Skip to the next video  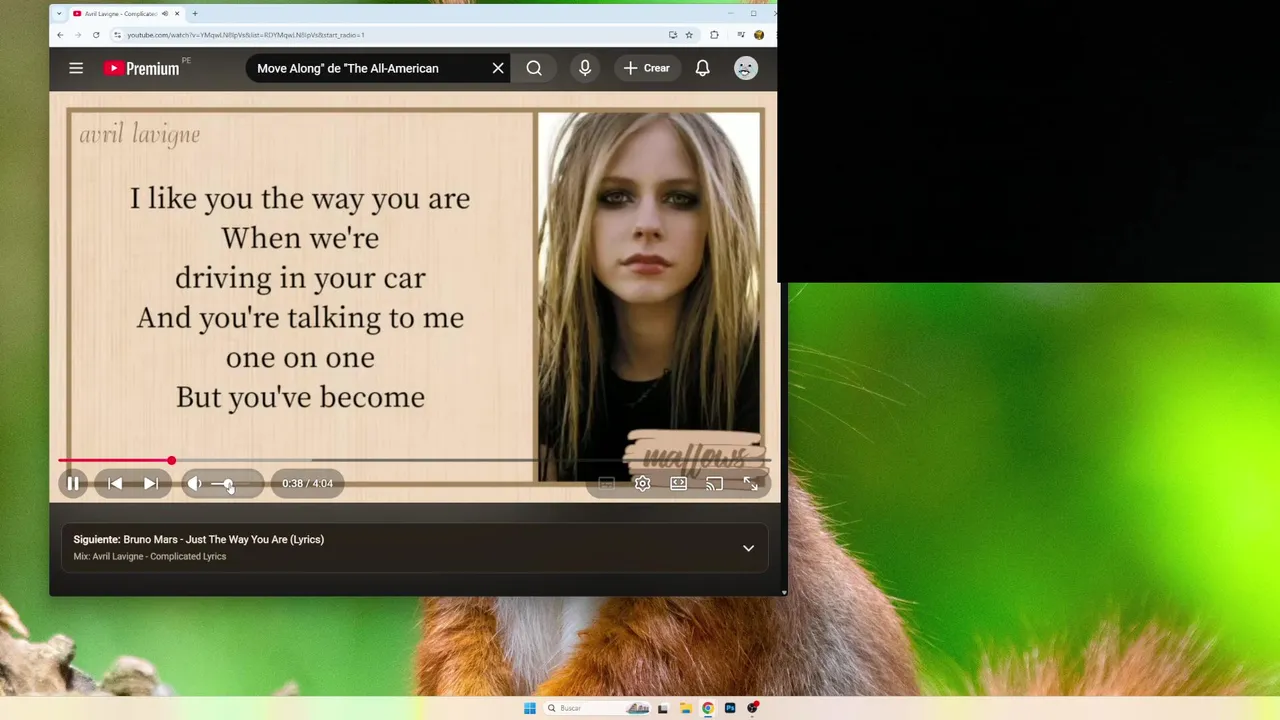(151, 484)
